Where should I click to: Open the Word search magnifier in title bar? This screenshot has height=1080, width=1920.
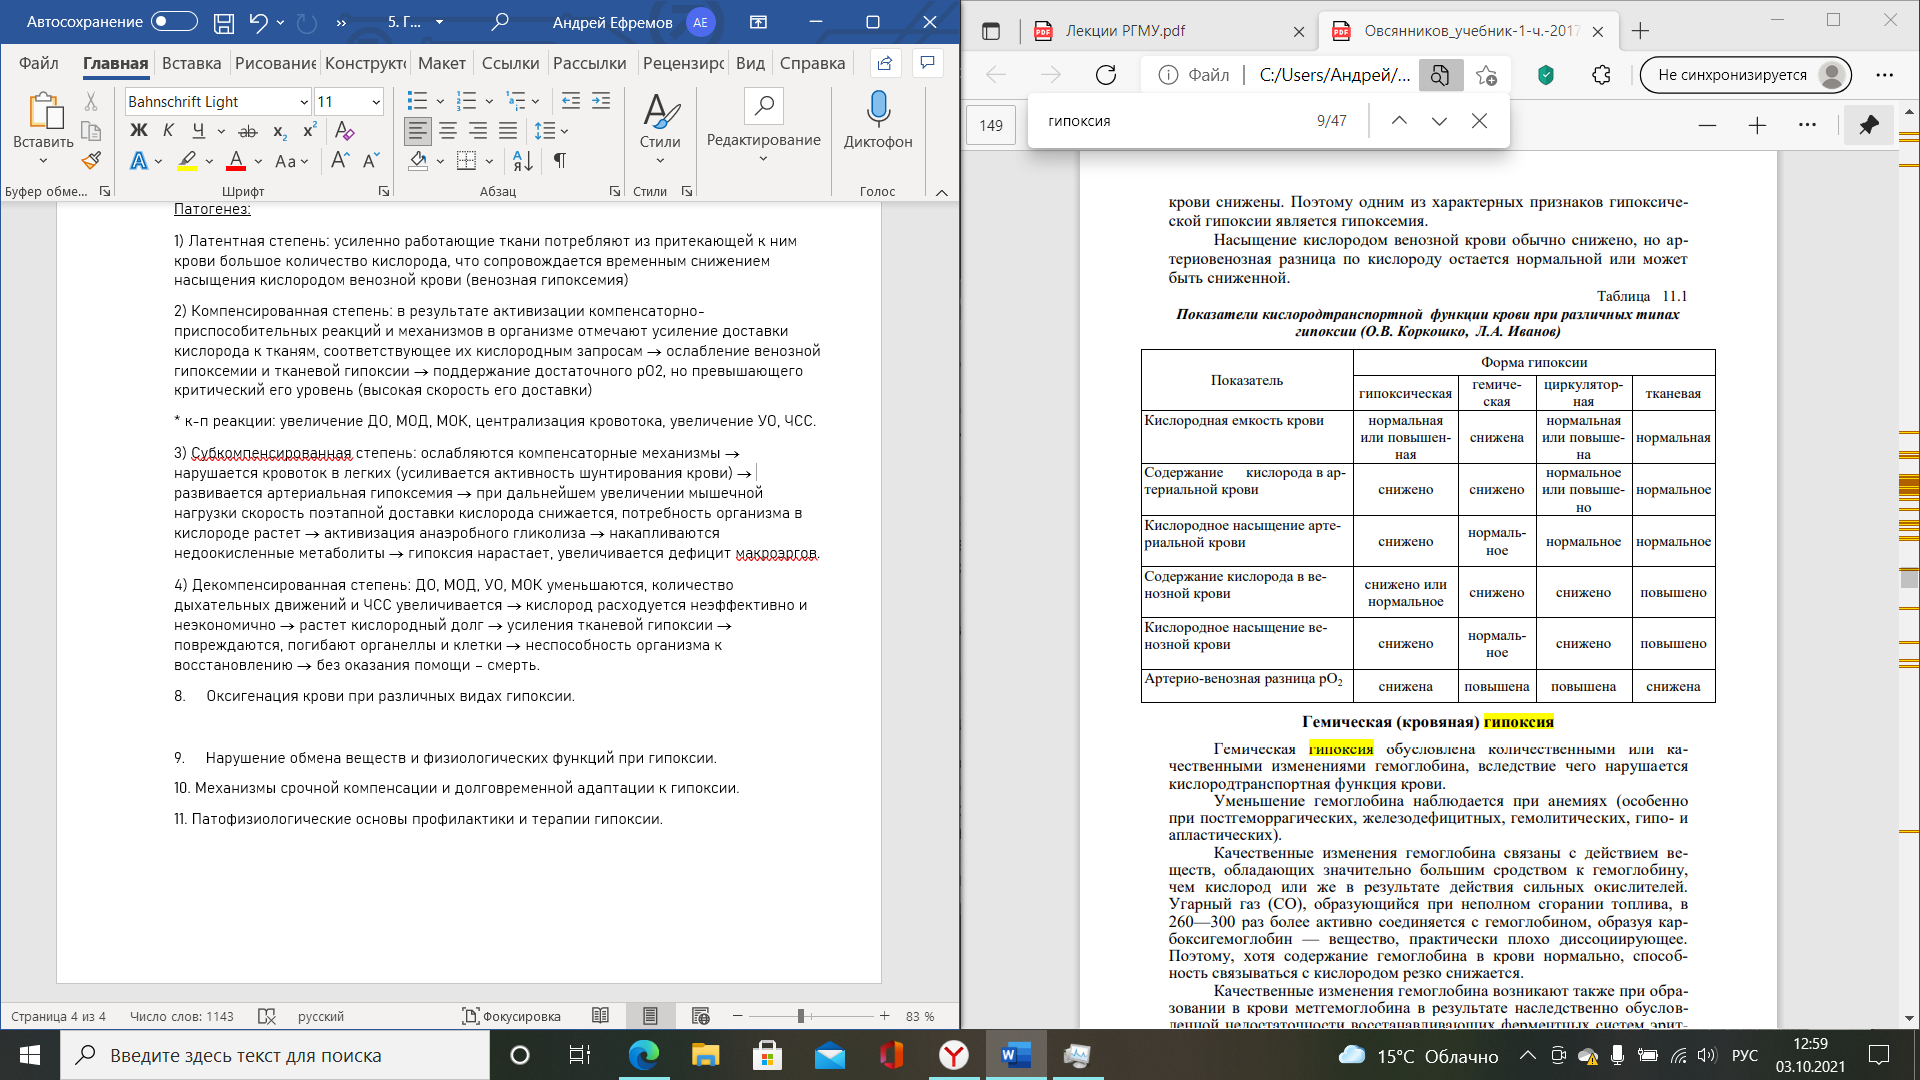500,22
